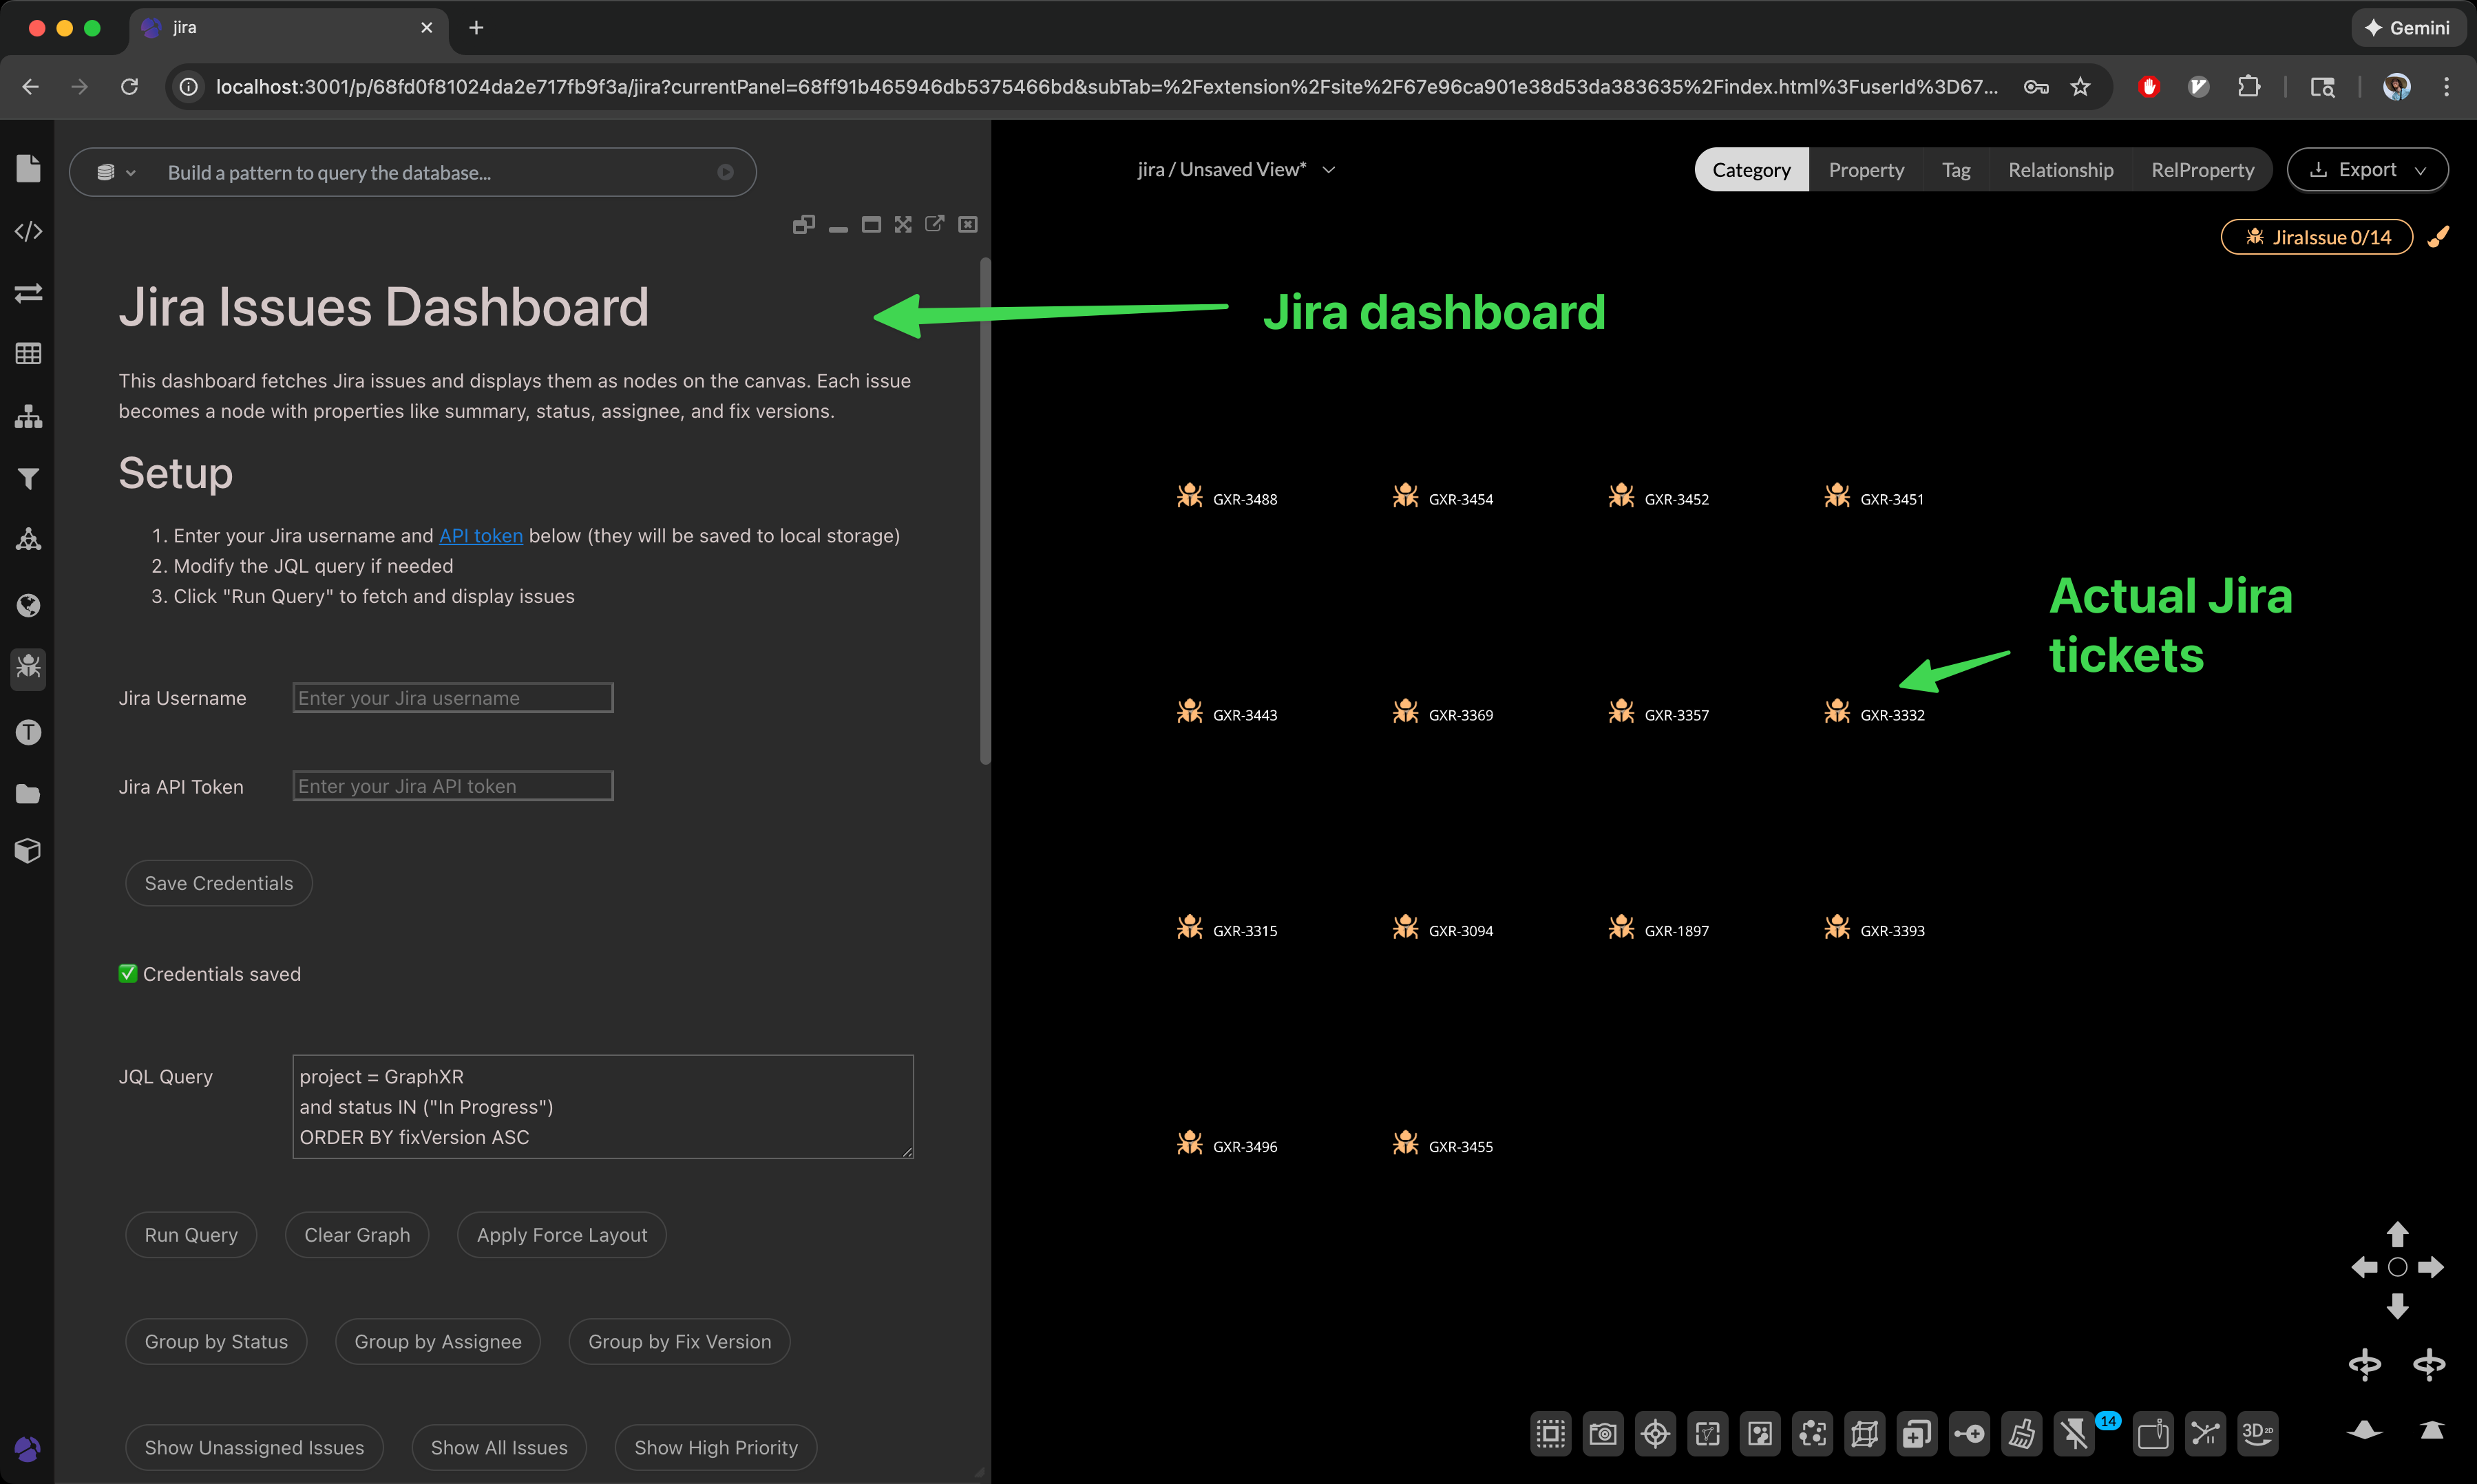Focus the Jira Username input field
Viewport: 2477px width, 1484px height.
click(453, 698)
